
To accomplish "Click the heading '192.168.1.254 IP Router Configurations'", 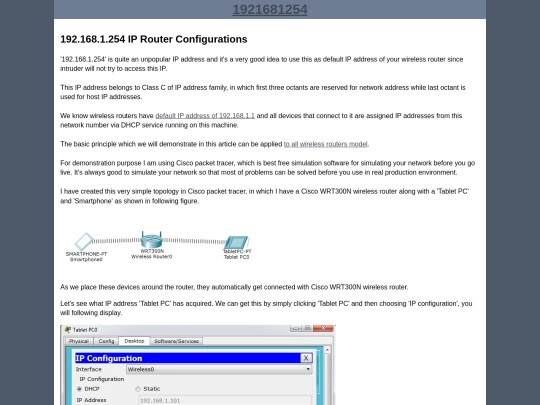I will point(154,39).
